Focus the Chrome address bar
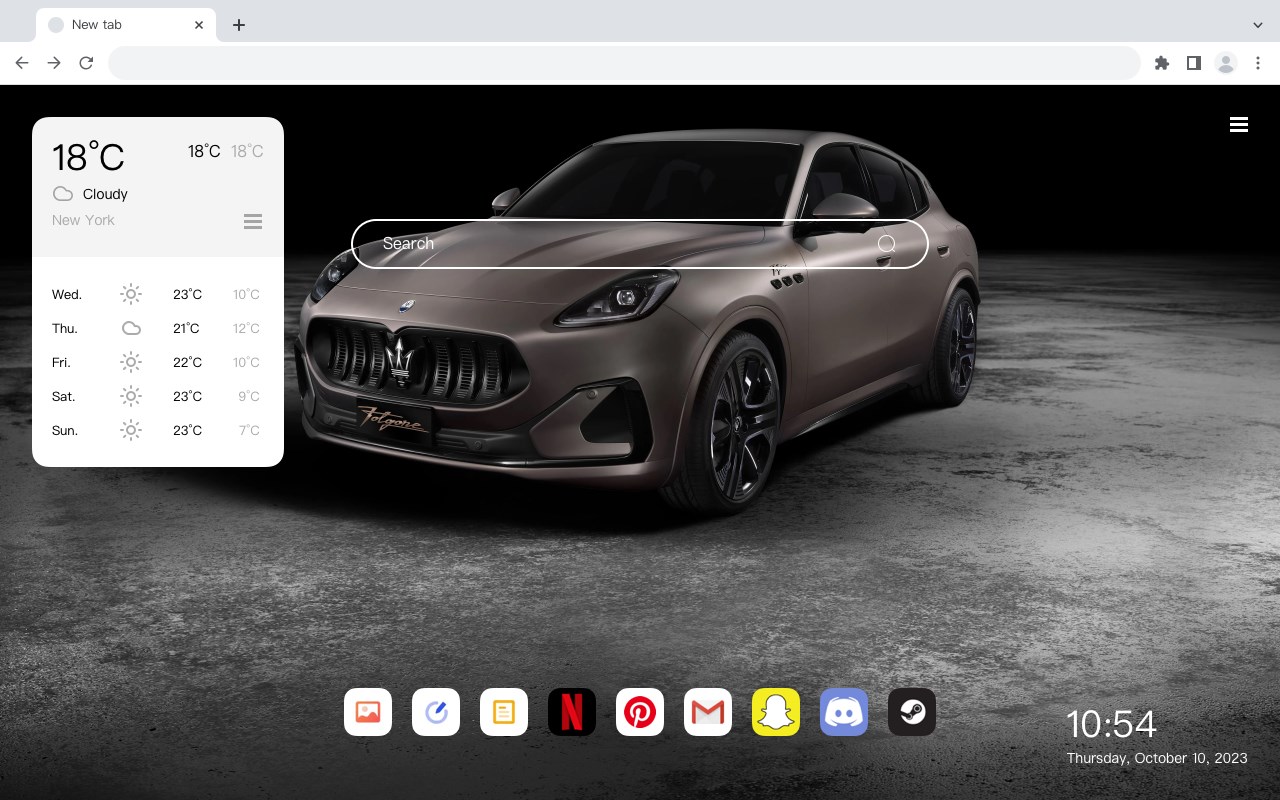Screen dimensions: 1280x800 tap(624, 63)
